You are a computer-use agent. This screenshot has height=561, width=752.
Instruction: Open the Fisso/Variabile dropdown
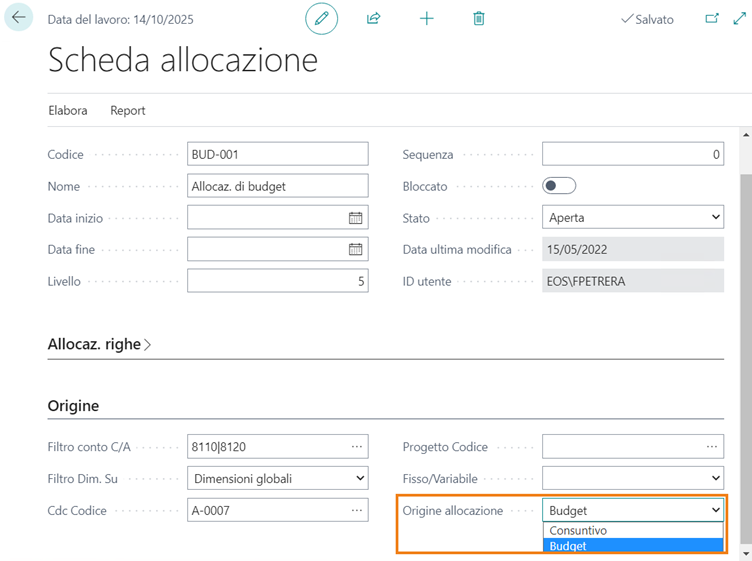click(x=632, y=479)
